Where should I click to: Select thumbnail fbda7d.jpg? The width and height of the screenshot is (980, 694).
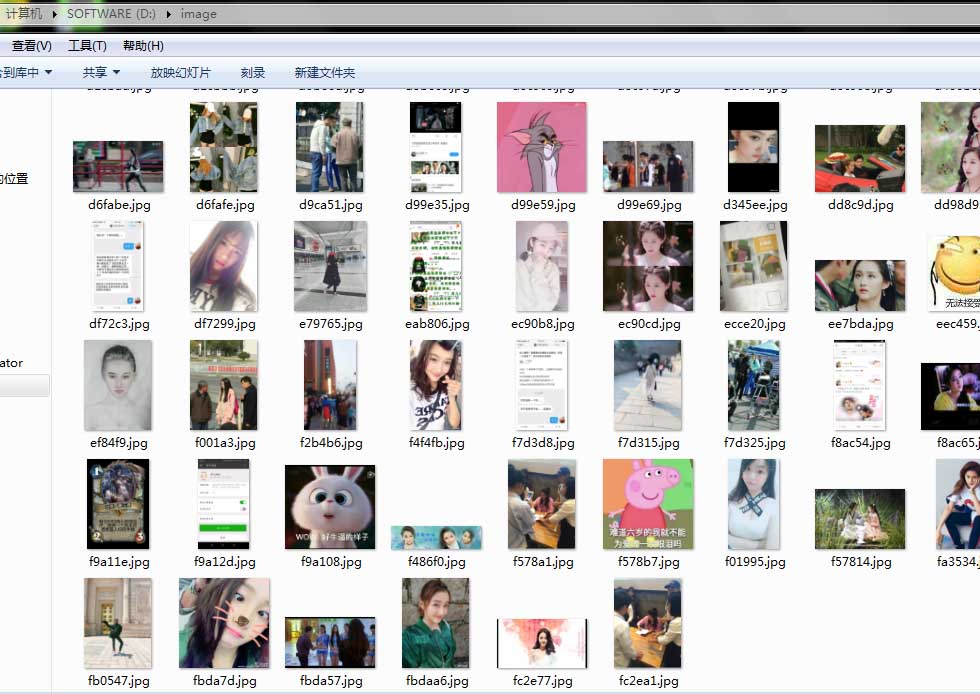click(224, 623)
